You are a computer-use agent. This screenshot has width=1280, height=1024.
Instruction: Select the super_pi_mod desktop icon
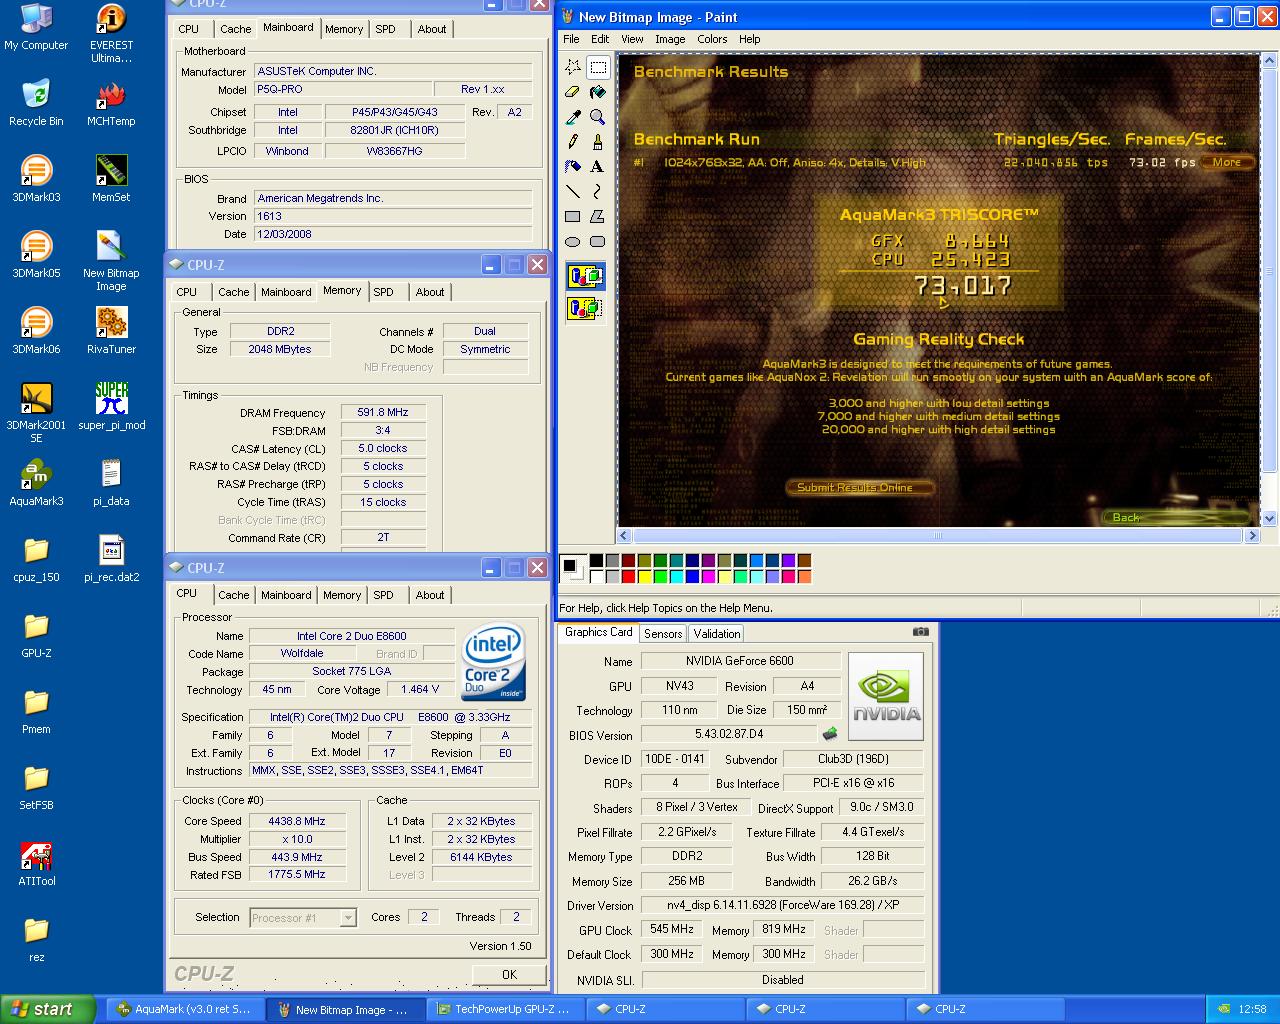pyautogui.click(x=111, y=406)
